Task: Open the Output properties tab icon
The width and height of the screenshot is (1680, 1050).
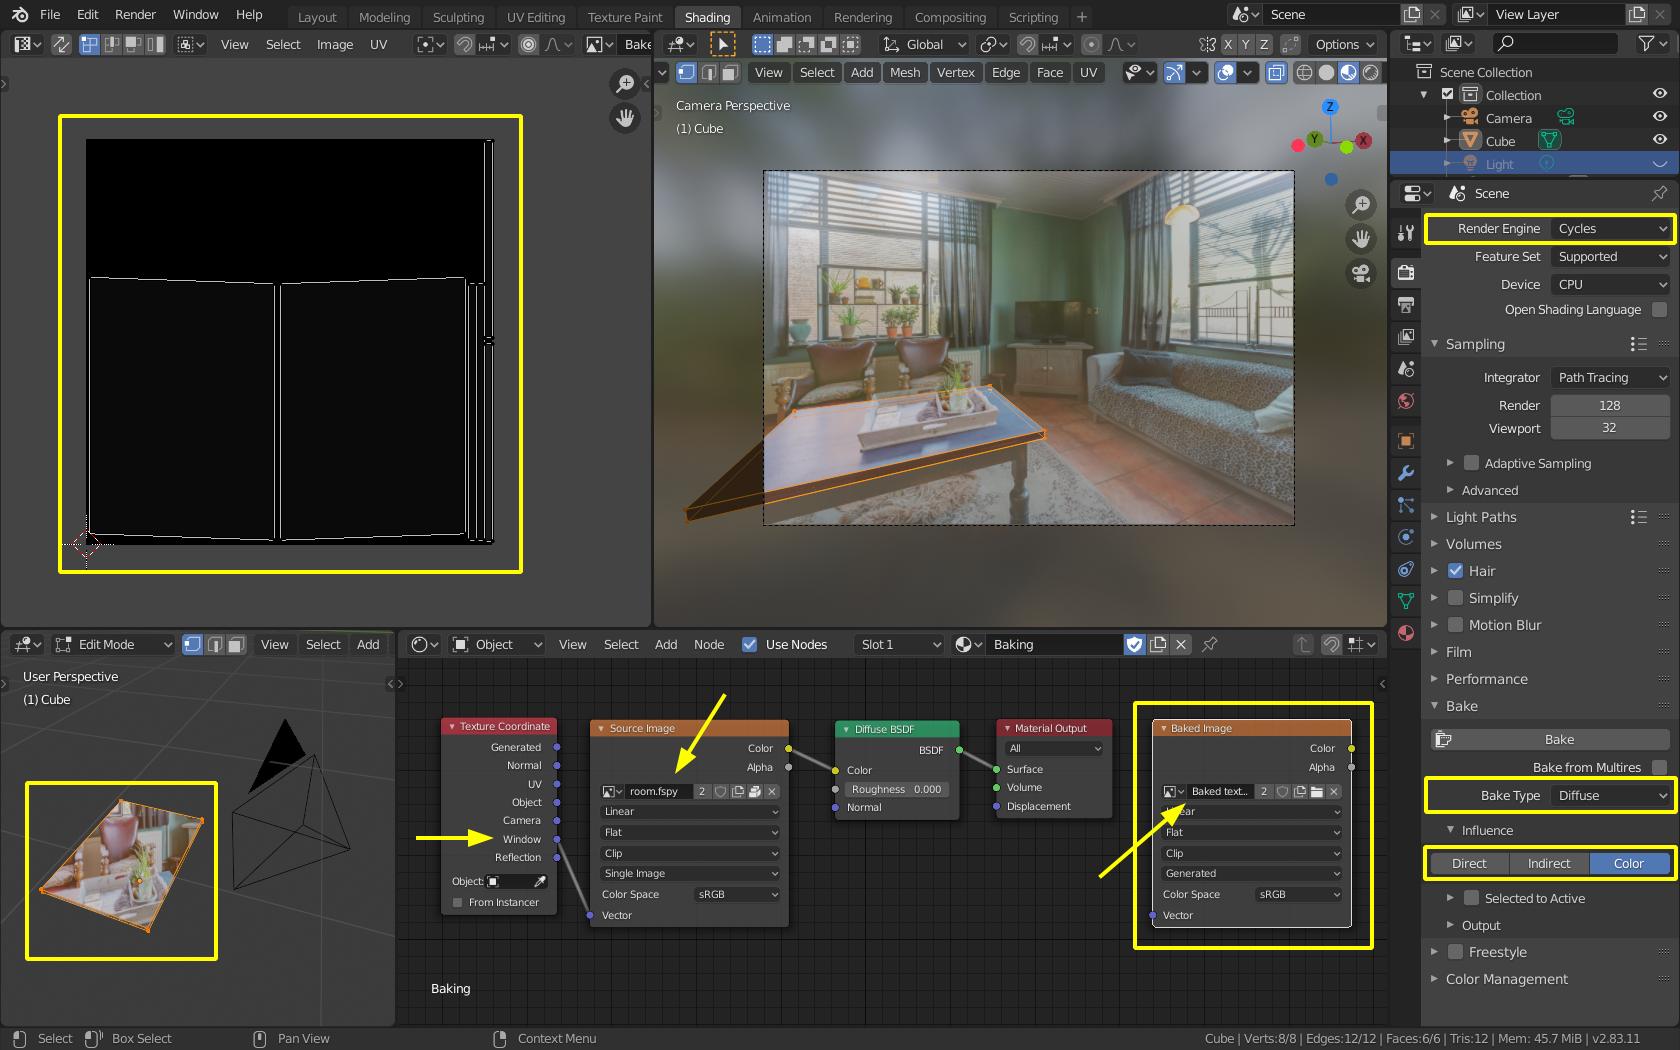Action: click(1405, 304)
